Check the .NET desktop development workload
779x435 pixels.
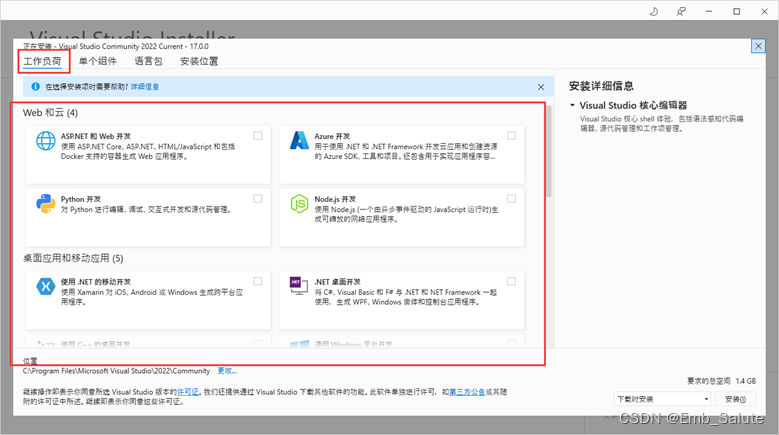pyautogui.click(x=511, y=282)
